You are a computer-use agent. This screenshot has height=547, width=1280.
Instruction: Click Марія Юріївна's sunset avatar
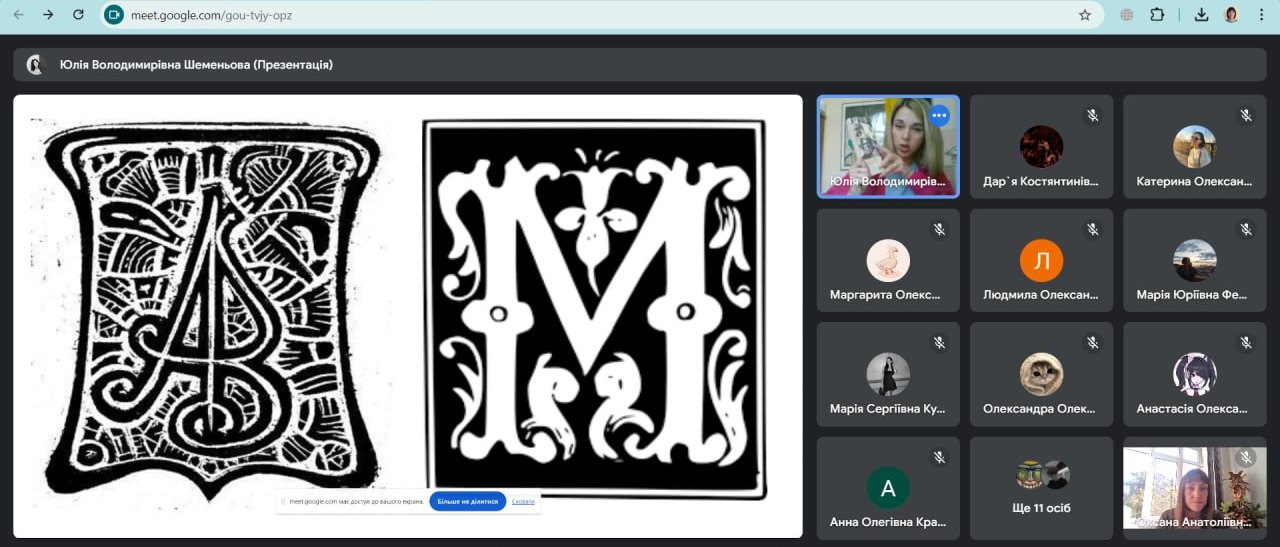(1194, 261)
